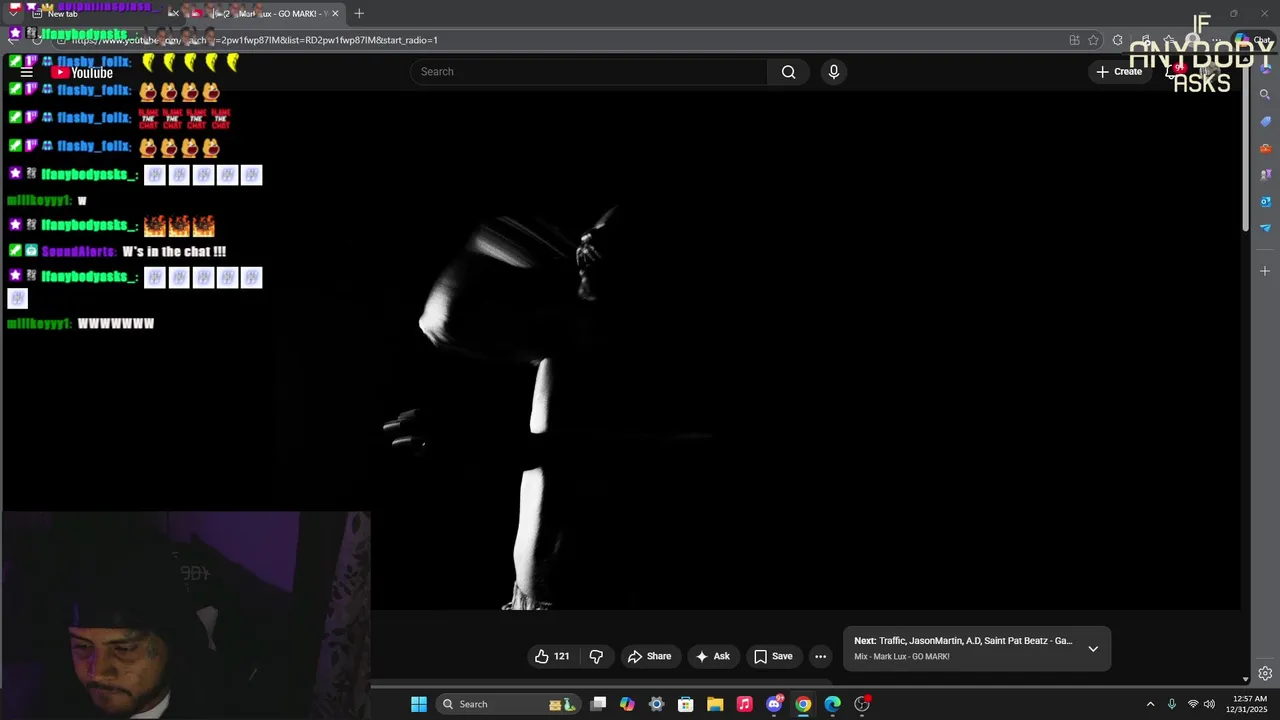Open Discord from the taskbar
Image resolution: width=1280 pixels, height=720 pixels.
[x=774, y=704]
